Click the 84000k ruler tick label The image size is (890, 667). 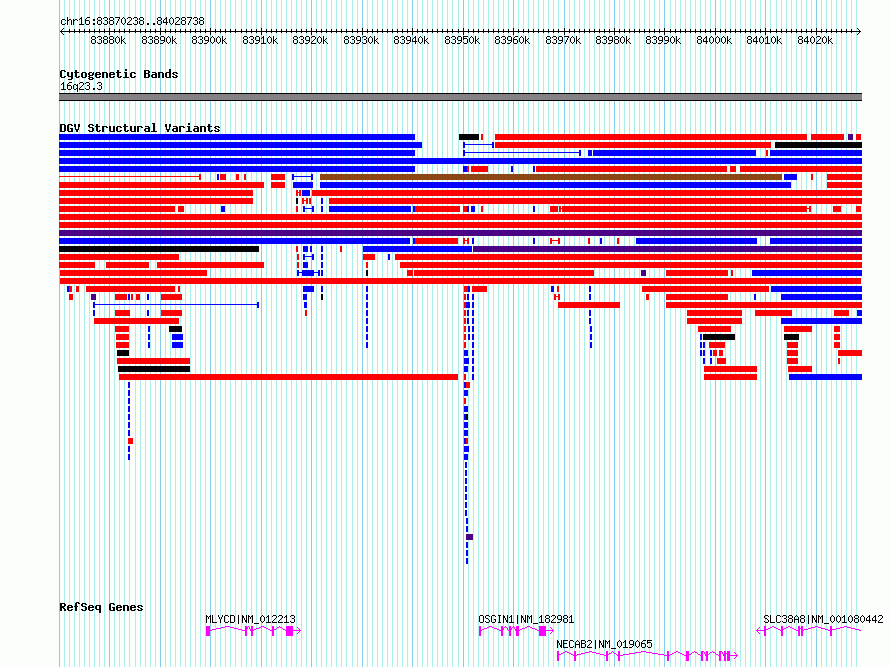714,40
